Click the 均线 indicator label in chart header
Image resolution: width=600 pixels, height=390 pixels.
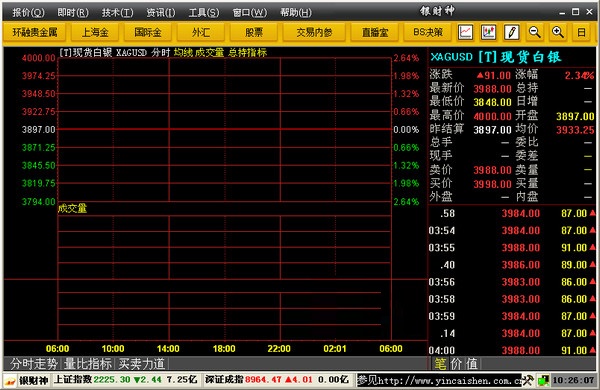pyautogui.click(x=183, y=53)
